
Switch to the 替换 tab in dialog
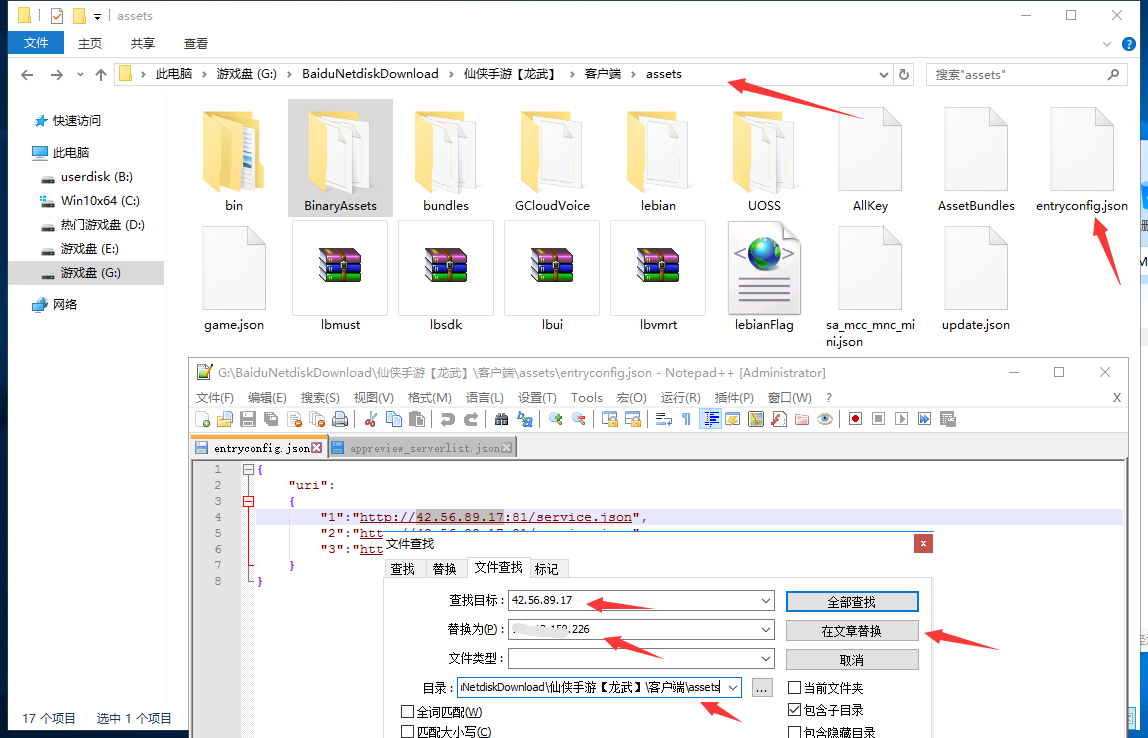click(444, 568)
